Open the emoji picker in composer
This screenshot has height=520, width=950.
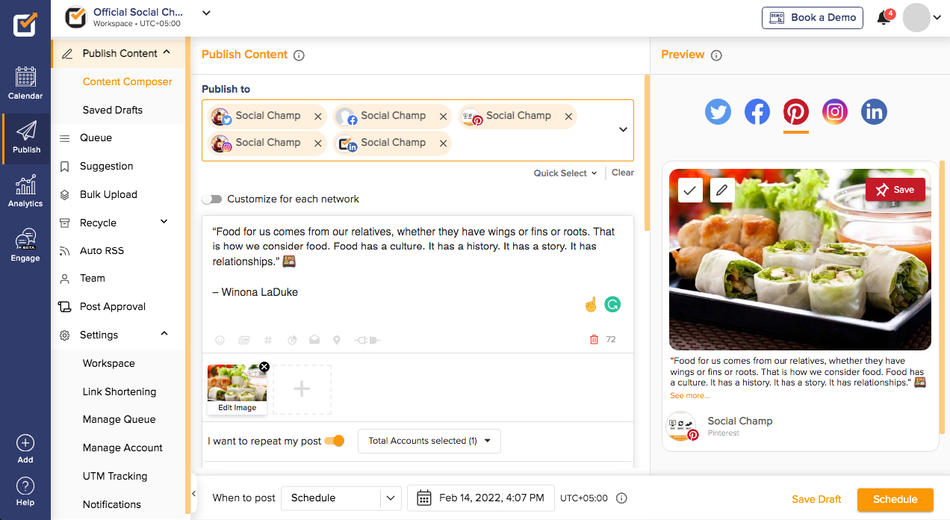(x=220, y=340)
